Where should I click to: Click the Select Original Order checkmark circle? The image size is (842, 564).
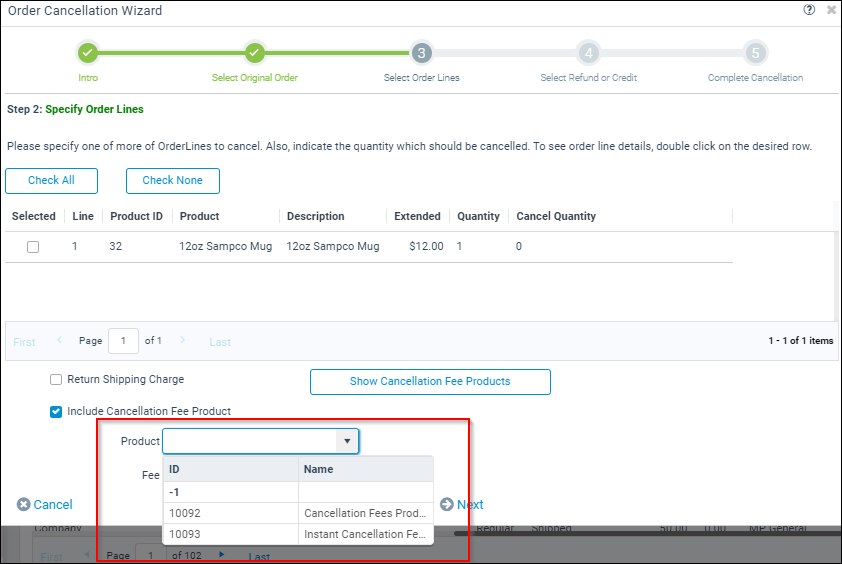coord(255,53)
